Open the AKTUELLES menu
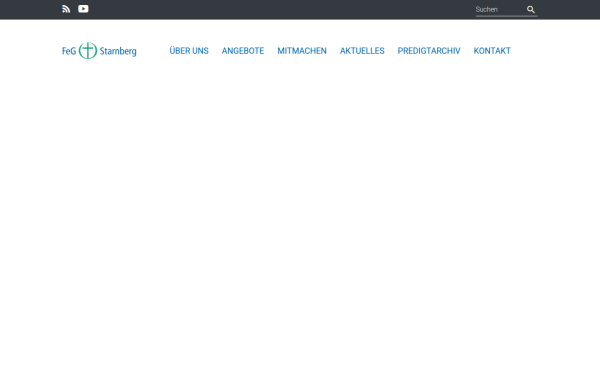600x375 pixels. [x=362, y=51]
